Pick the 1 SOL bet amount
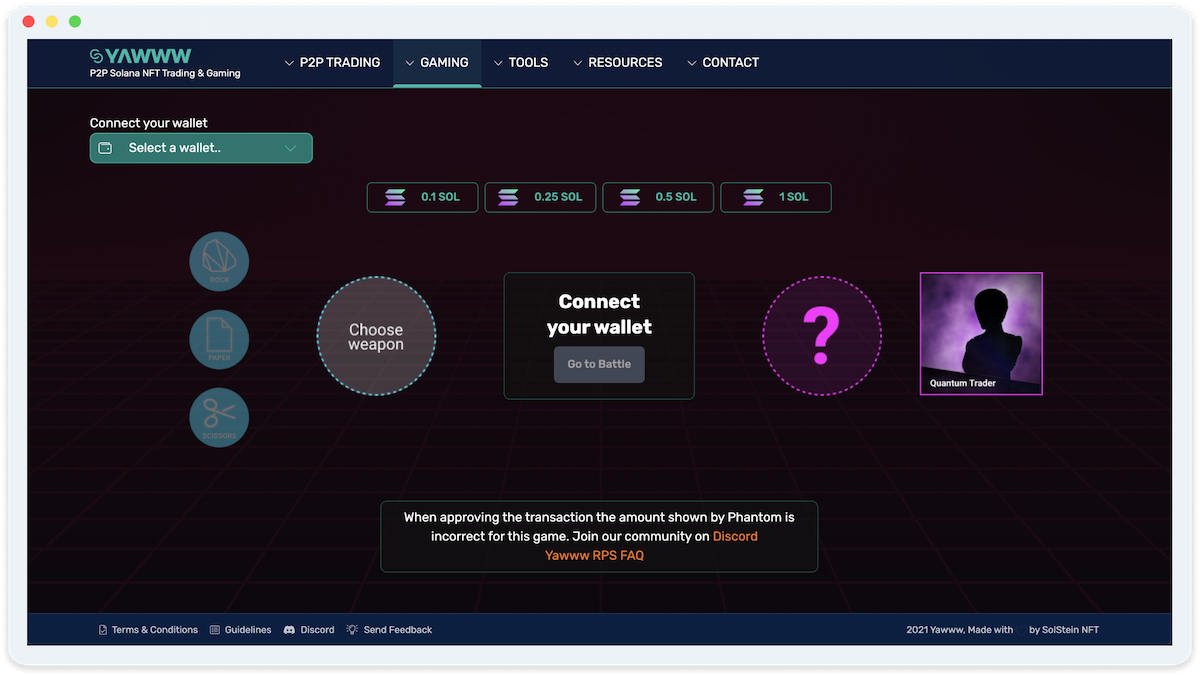This screenshot has width=1200, height=676. 775,197
